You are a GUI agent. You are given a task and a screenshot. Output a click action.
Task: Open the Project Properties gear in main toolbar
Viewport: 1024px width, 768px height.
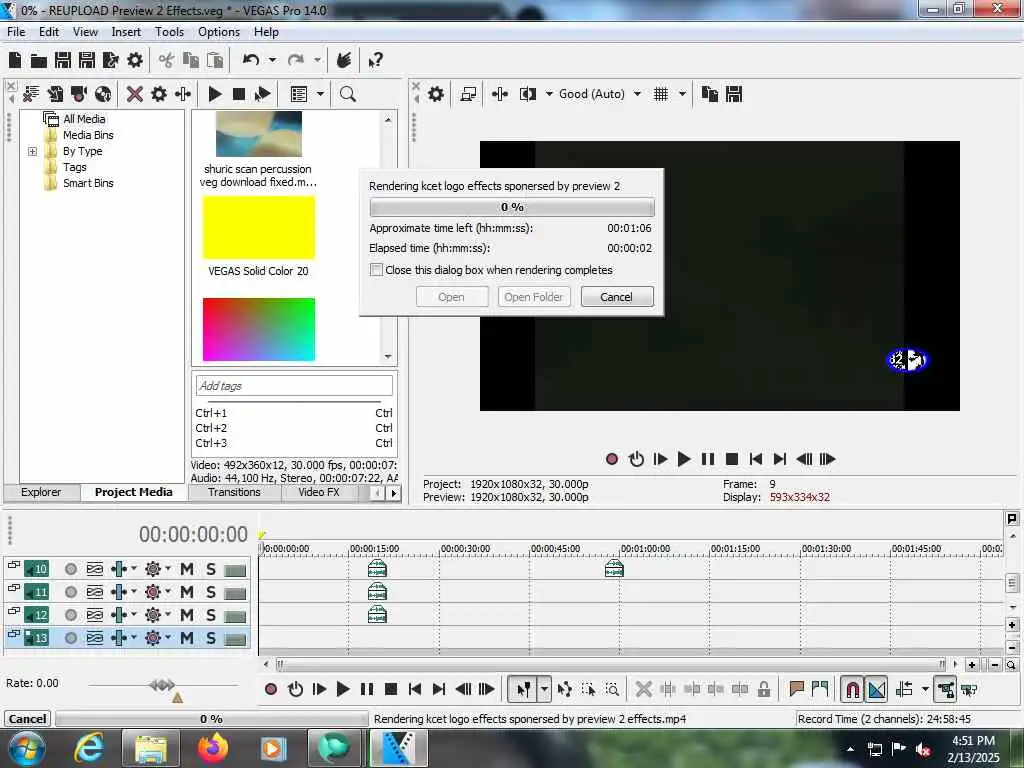(135, 60)
